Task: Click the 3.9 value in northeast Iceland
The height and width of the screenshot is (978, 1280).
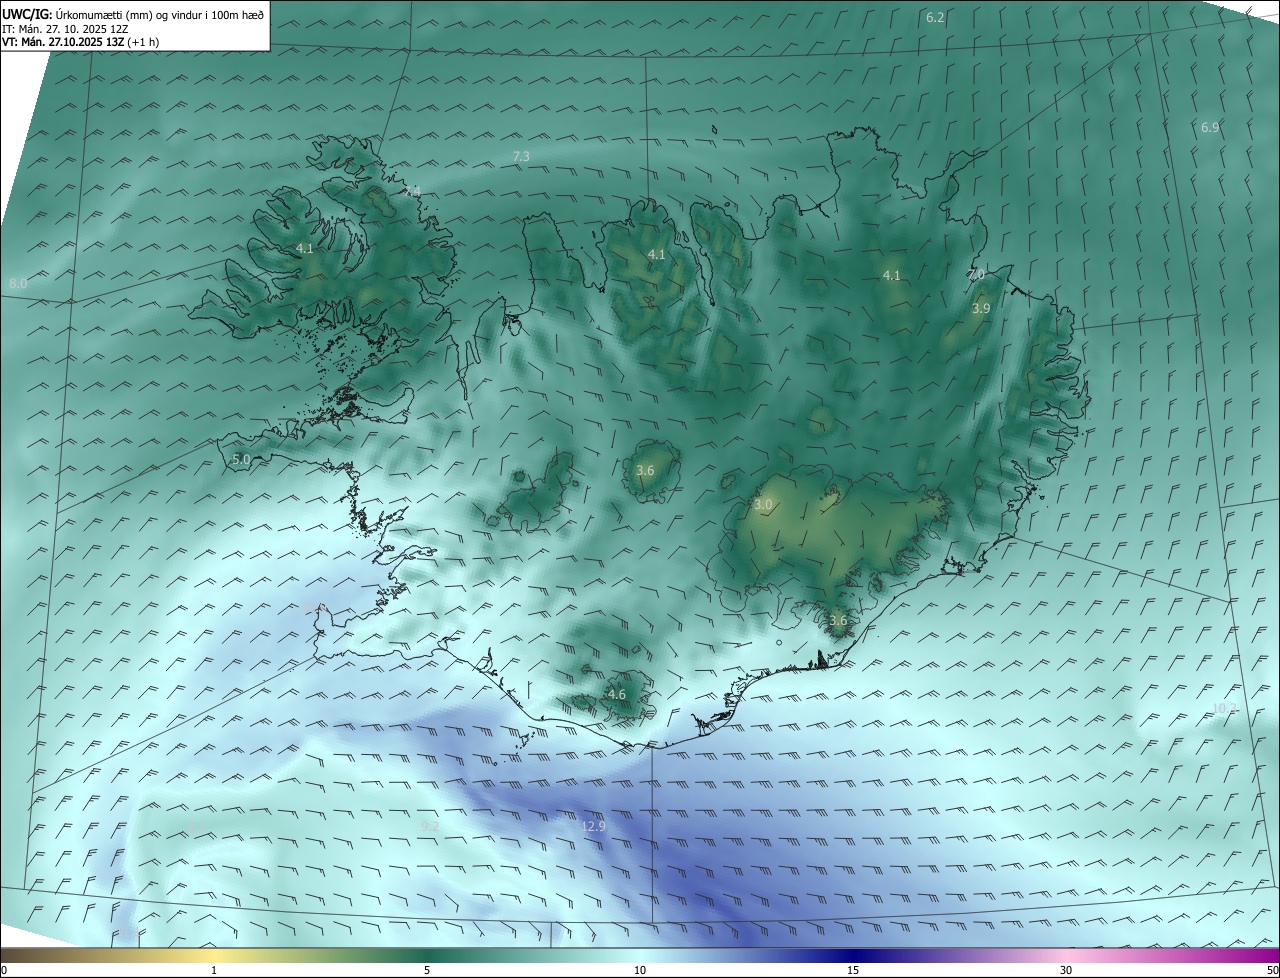Action: pyautogui.click(x=981, y=309)
